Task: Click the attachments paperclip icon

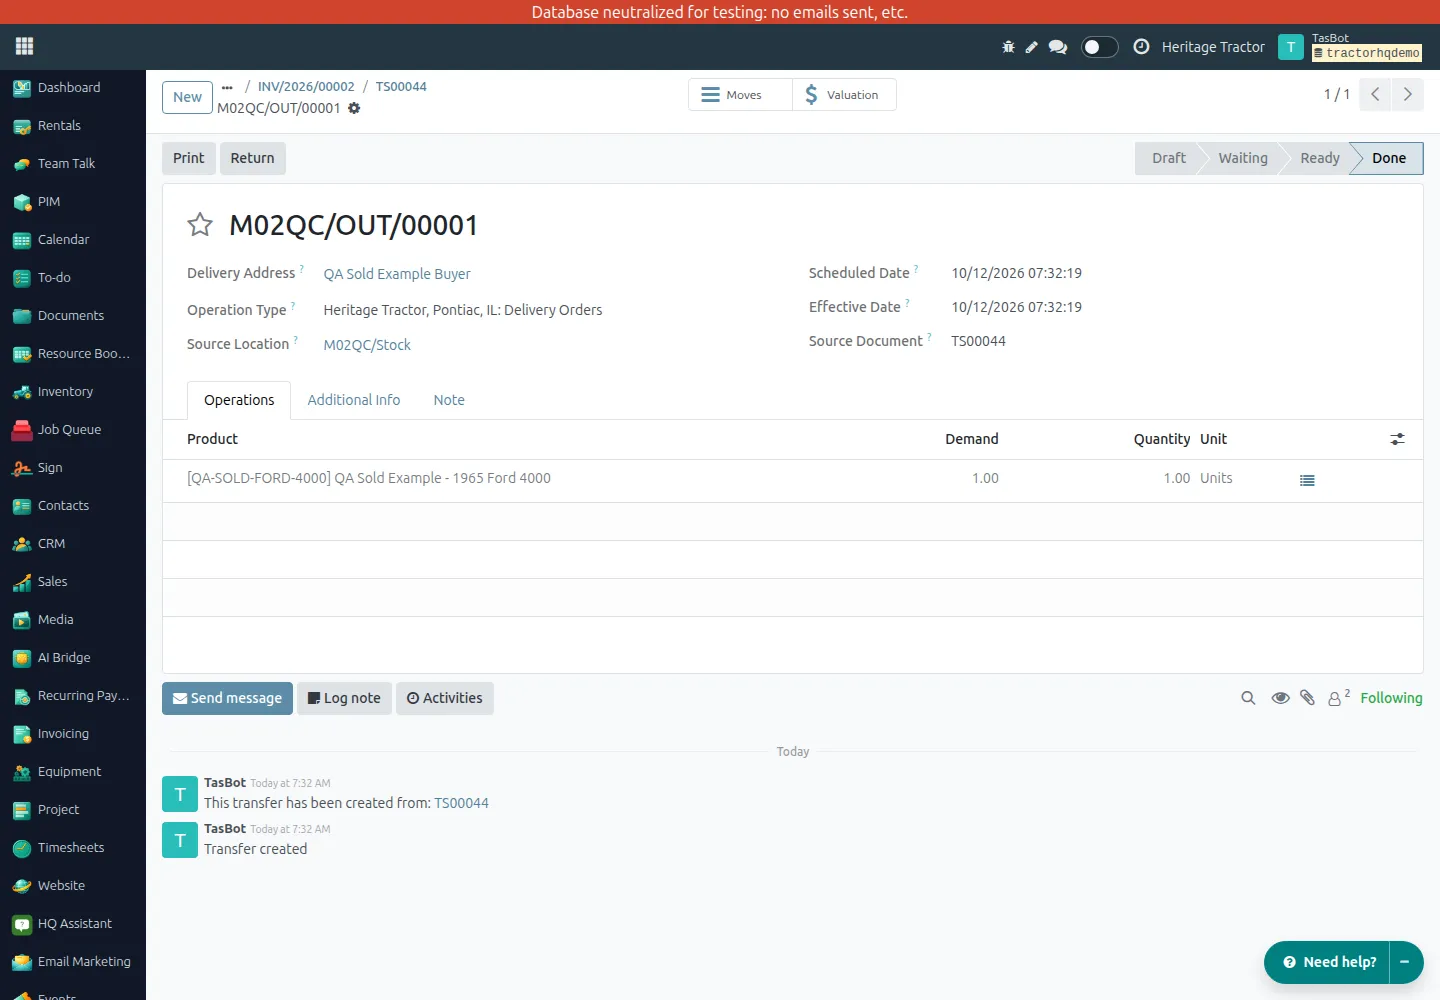Action: pyautogui.click(x=1307, y=698)
